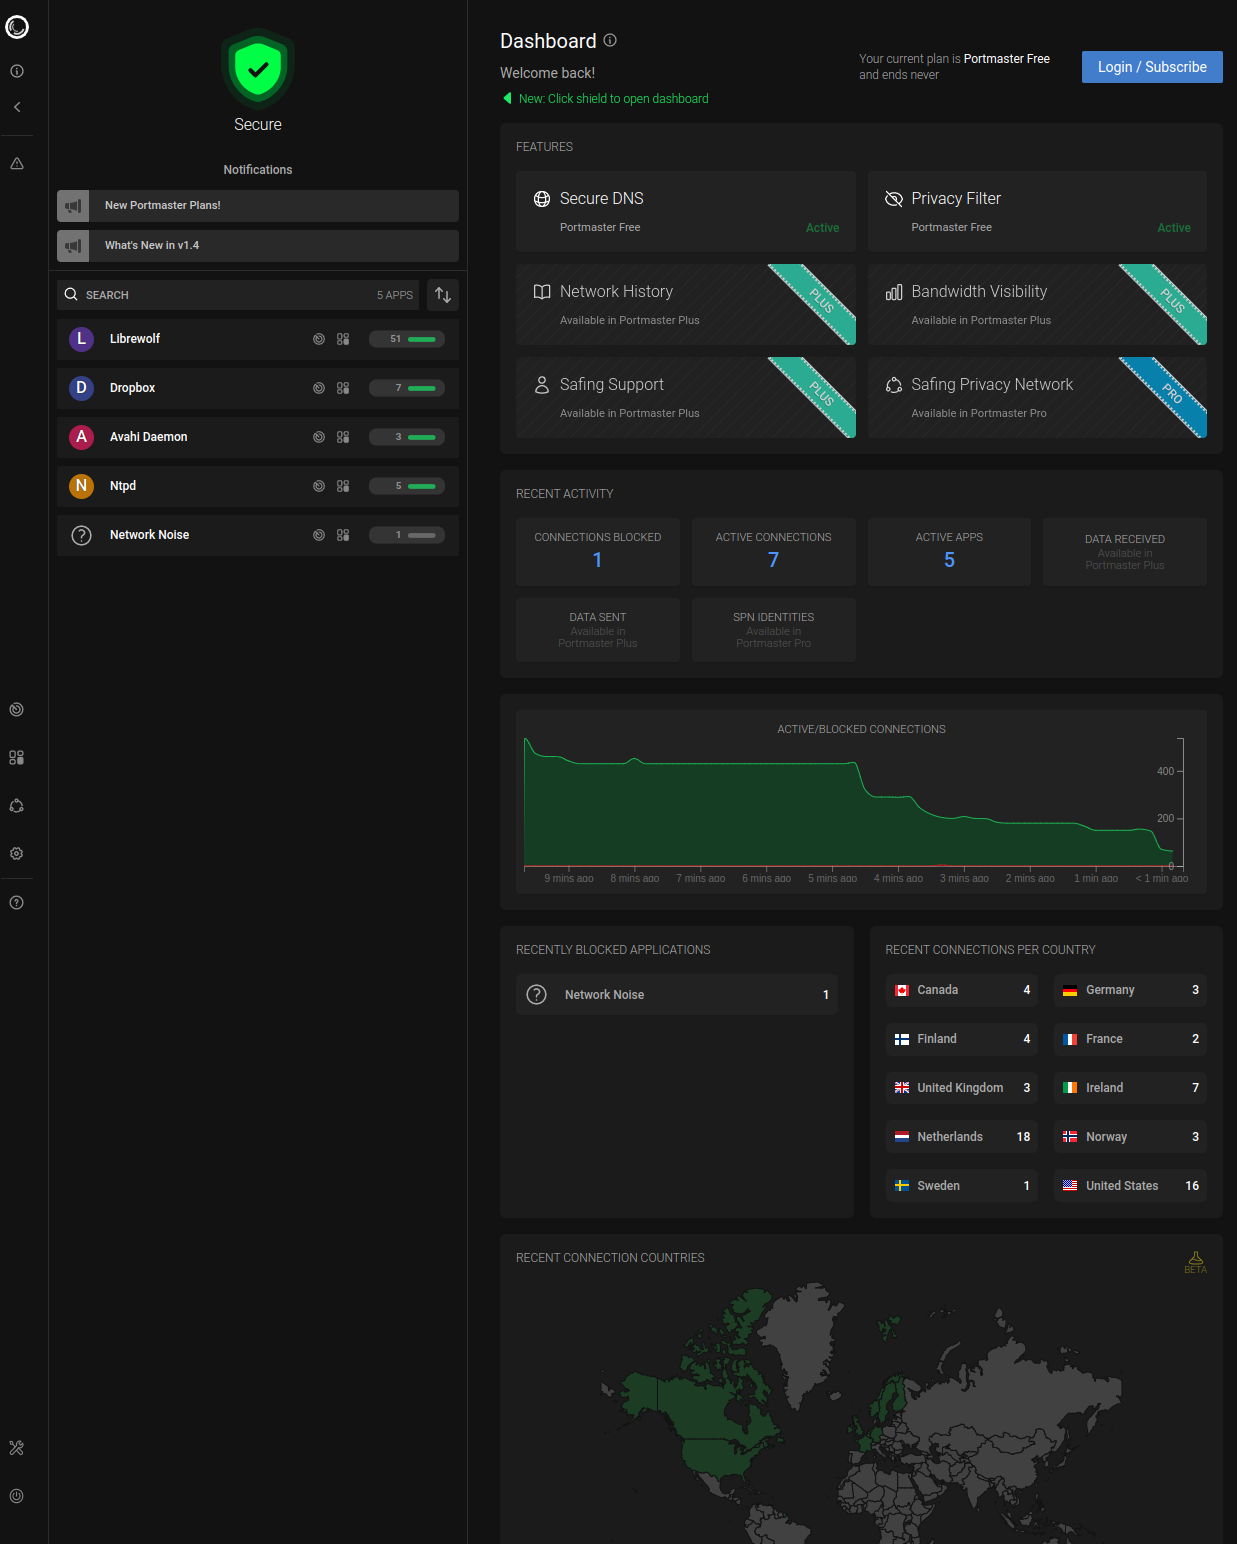The width and height of the screenshot is (1237, 1544).
Task: Click Dropbox connection count bar
Action: click(407, 388)
